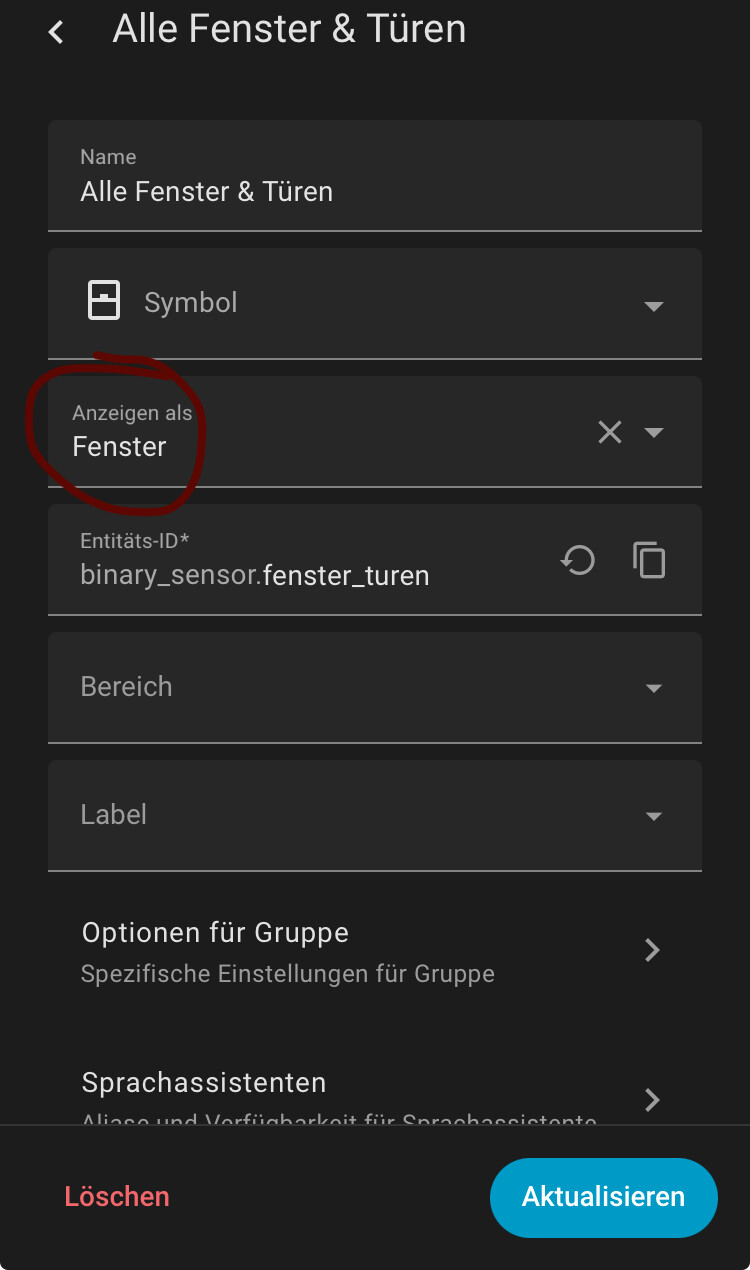Open the Symbol dropdown arrow
The image size is (750, 1270).
(x=654, y=305)
